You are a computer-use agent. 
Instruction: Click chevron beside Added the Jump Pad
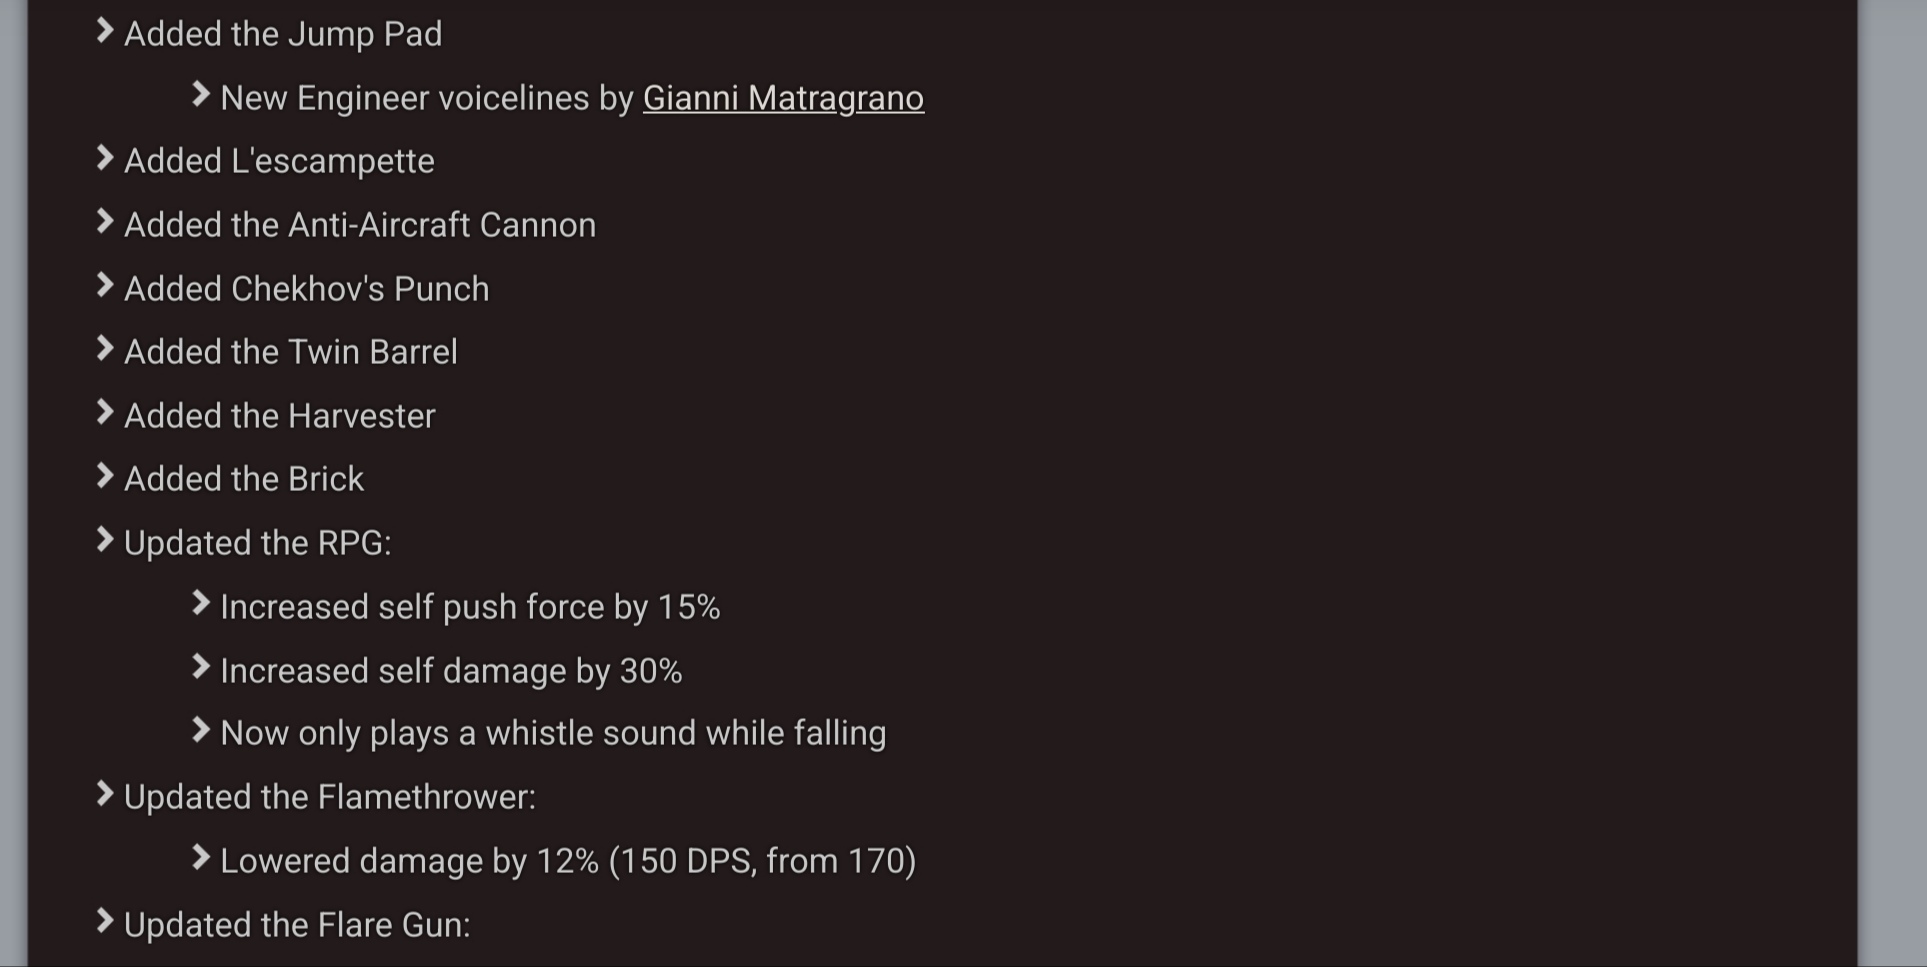coord(105,31)
